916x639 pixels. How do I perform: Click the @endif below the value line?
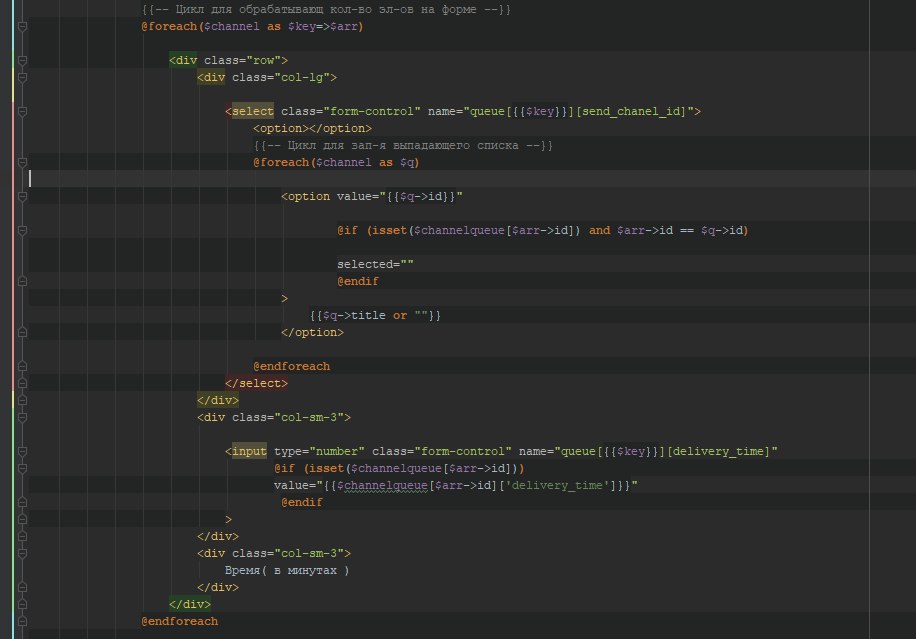(x=301, y=502)
